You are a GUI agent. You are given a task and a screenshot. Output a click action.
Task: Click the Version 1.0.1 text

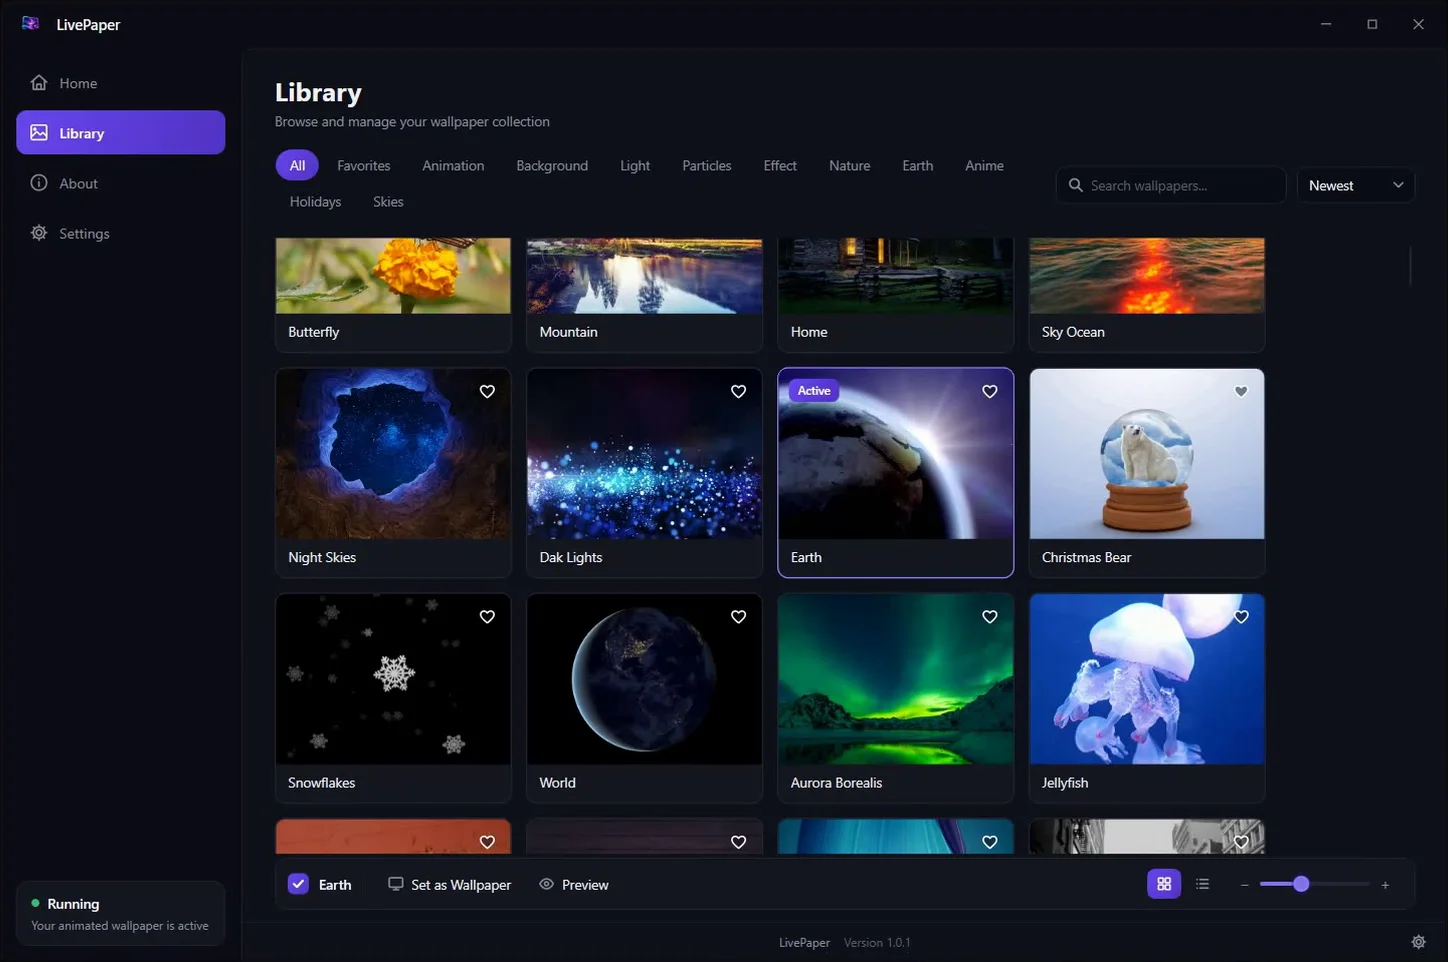point(877,943)
